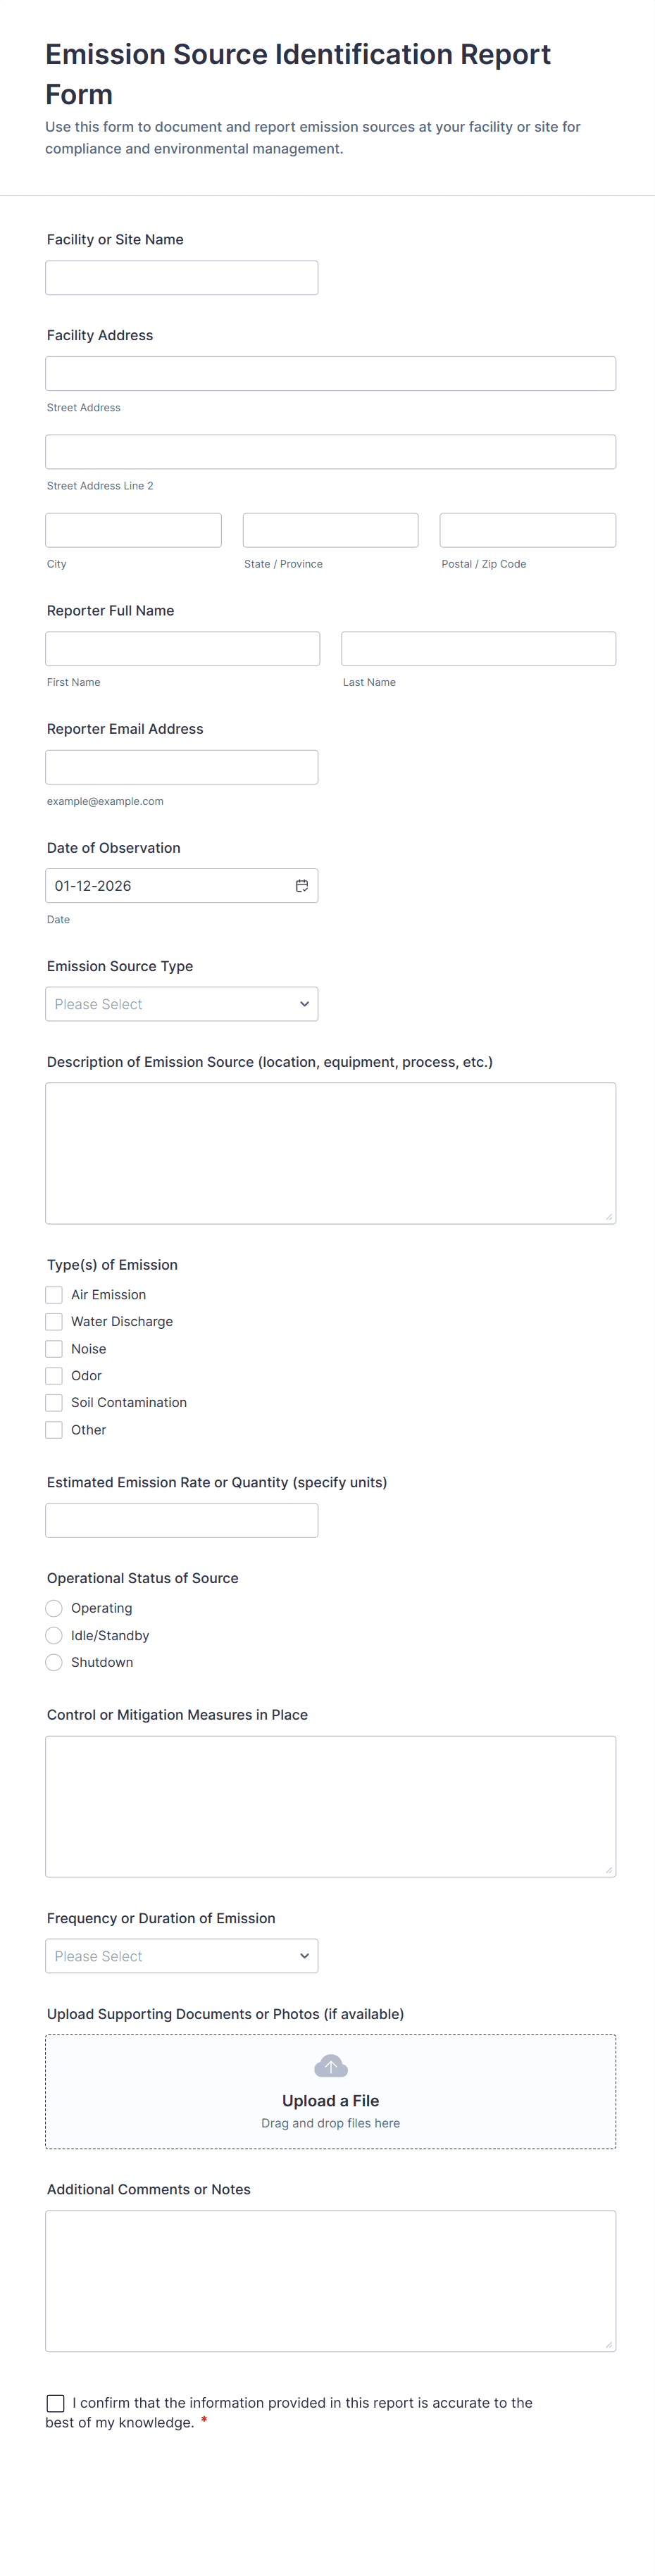Click the Estimated Emission Rate field
This screenshot has width=655, height=2576.
[181, 1521]
